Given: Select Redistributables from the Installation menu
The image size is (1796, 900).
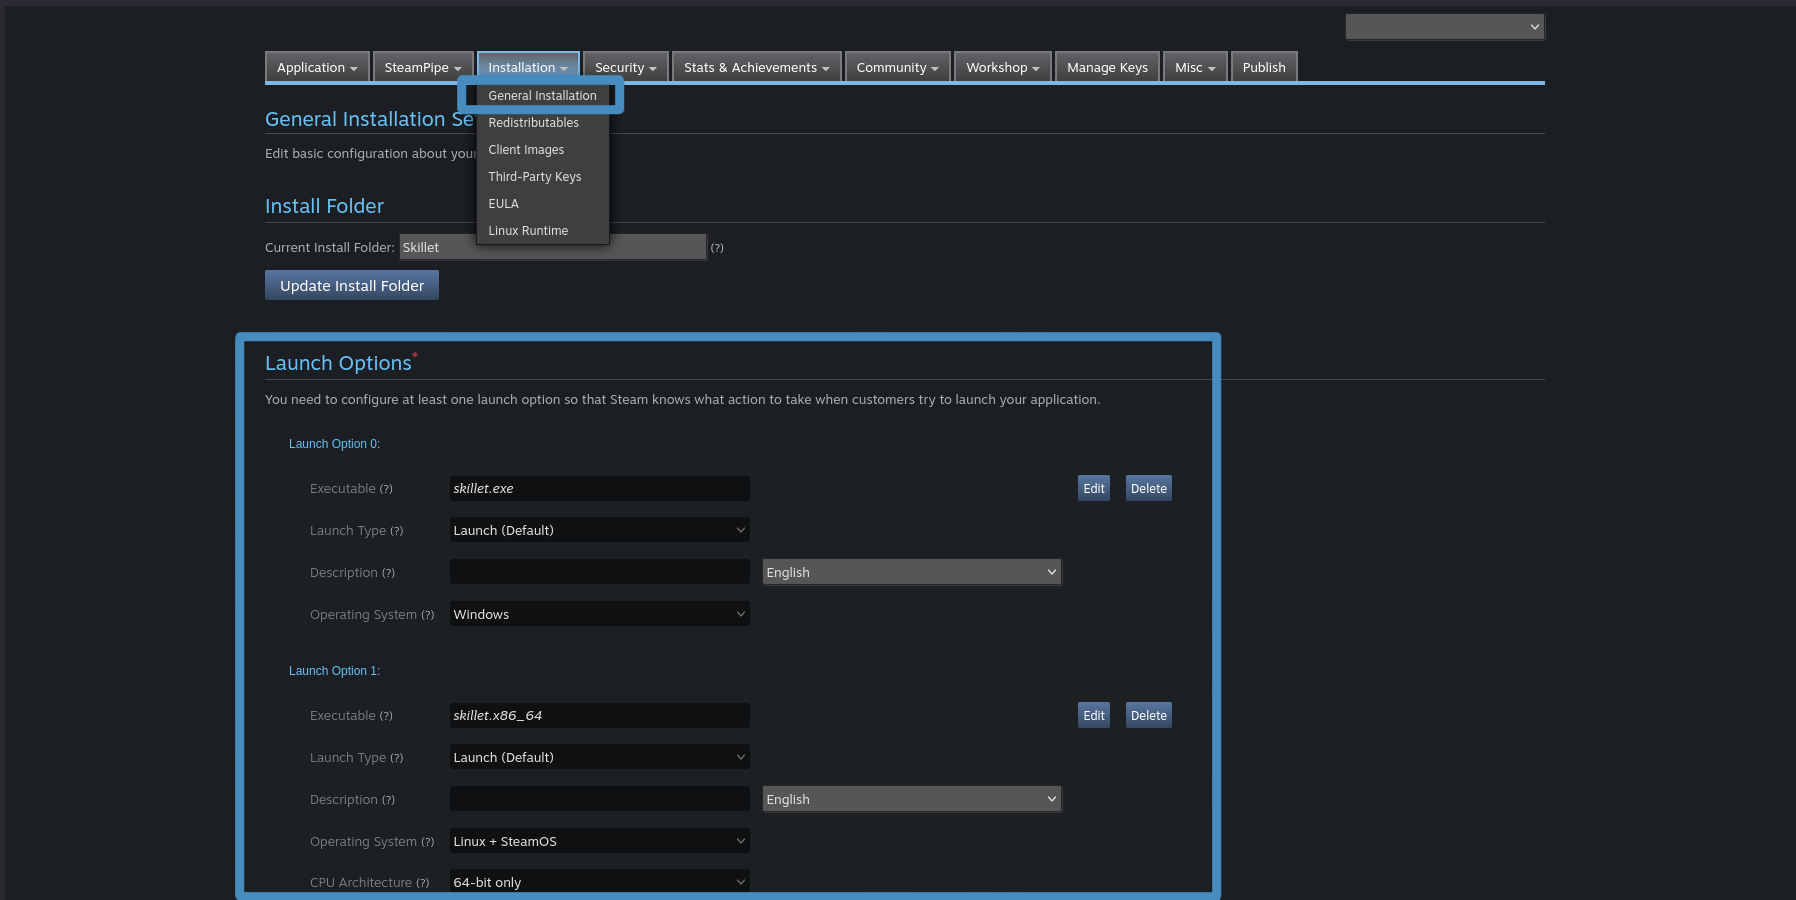Looking at the screenshot, I should [x=533, y=123].
